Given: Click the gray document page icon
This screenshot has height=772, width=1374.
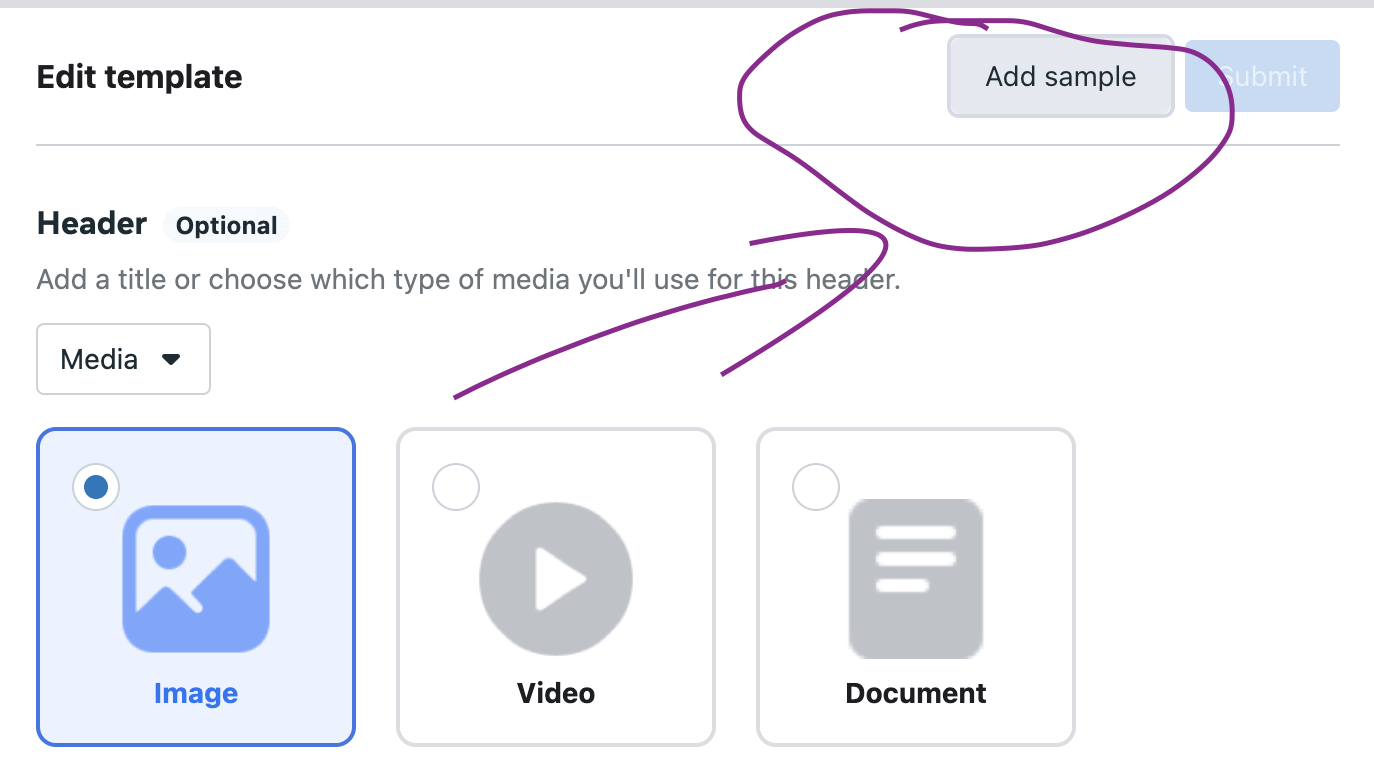Looking at the screenshot, I should click(x=916, y=579).
